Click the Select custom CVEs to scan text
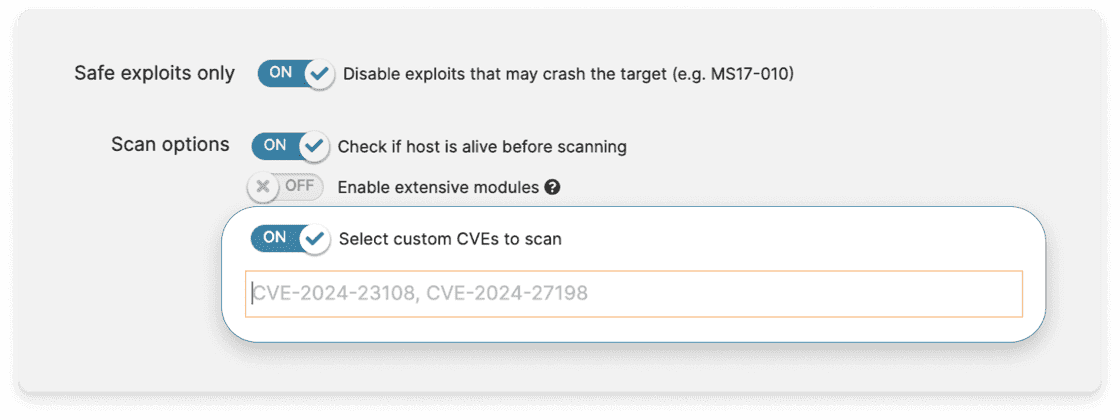Viewport: 1120px width, 420px height. [450, 239]
